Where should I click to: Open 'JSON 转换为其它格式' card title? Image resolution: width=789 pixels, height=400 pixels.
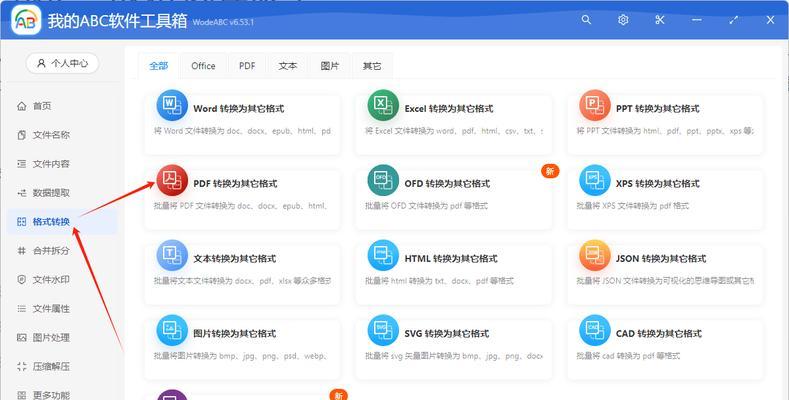point(661,259)
